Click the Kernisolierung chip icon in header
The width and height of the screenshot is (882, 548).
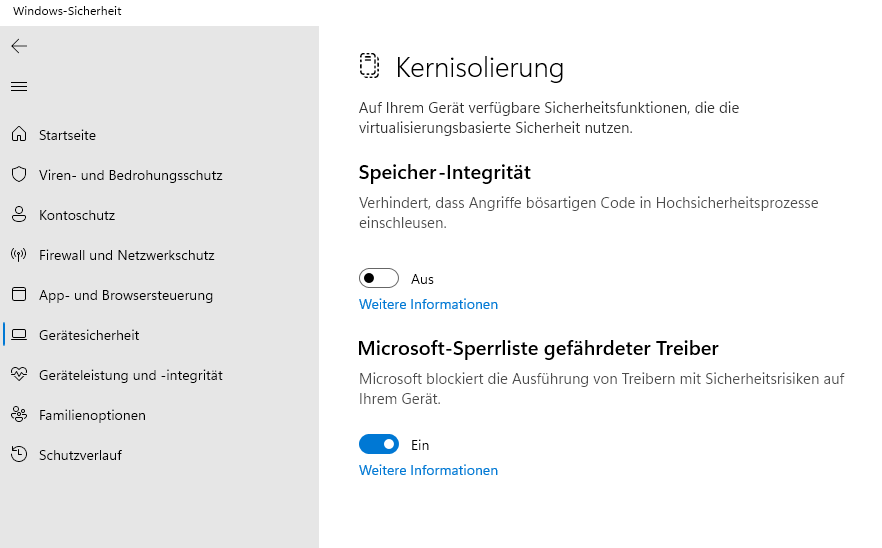(370, 66)
